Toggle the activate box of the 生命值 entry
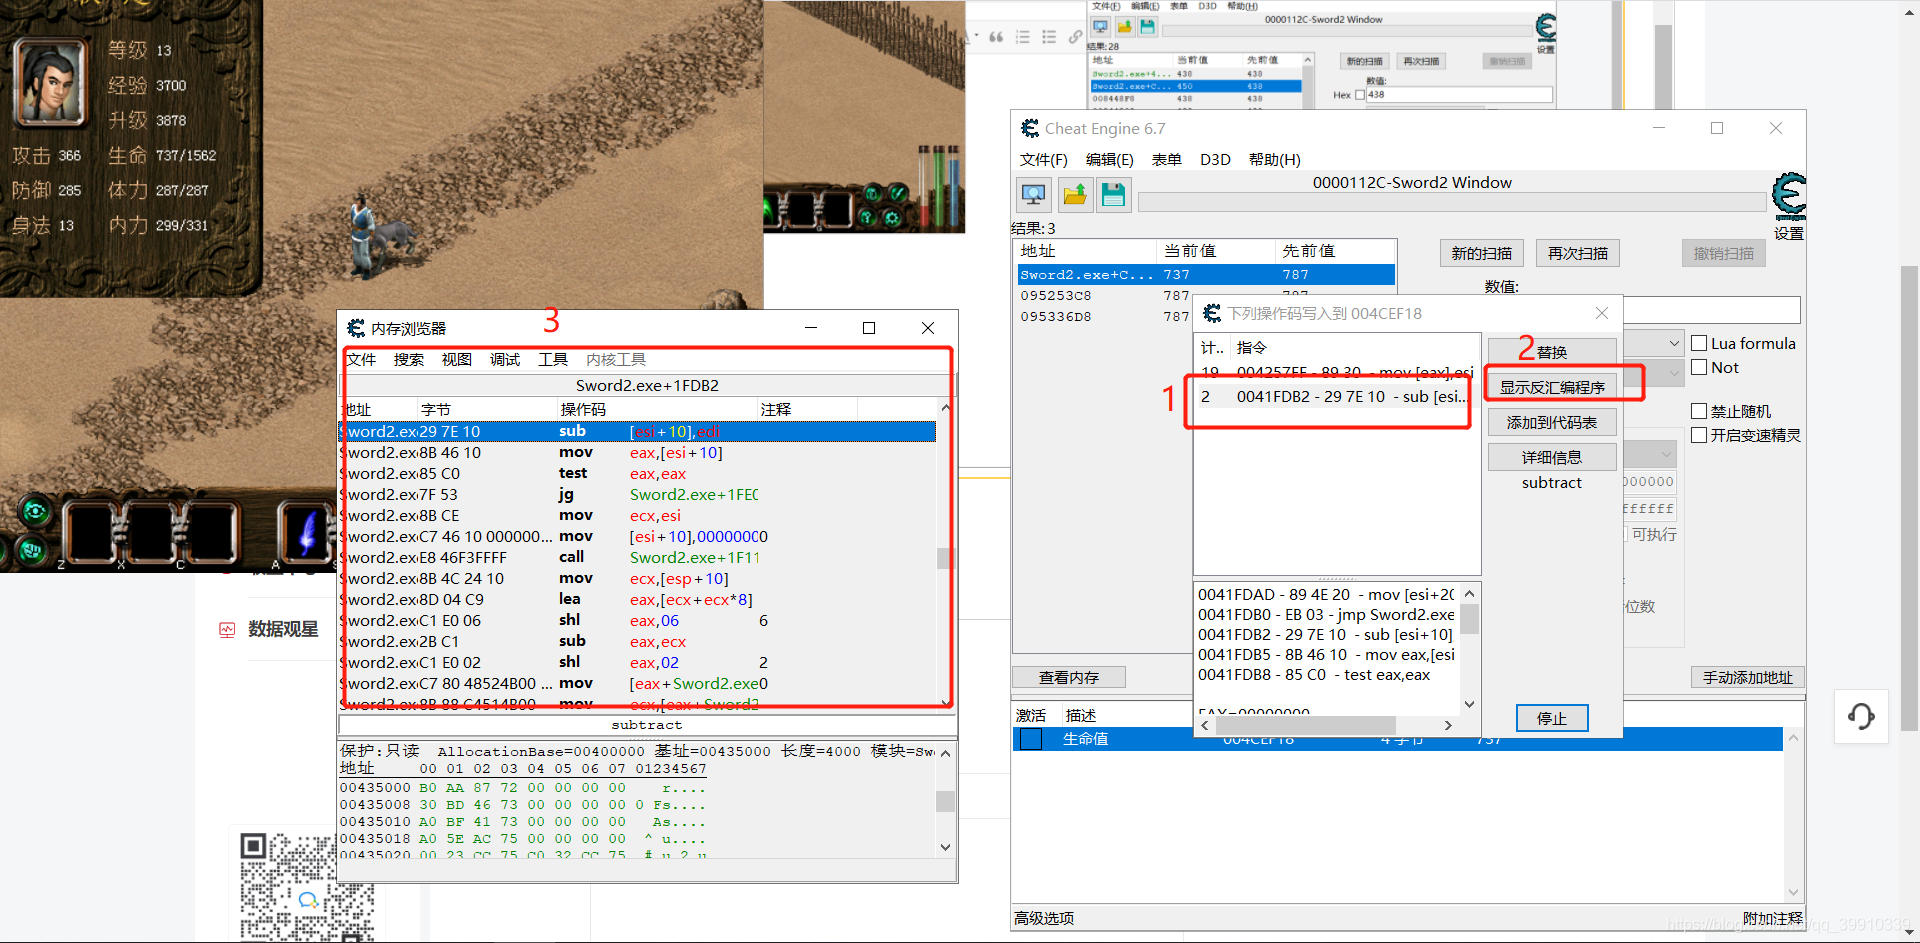The height and width of the screenshot is (943, 1920). point(1031,739)
